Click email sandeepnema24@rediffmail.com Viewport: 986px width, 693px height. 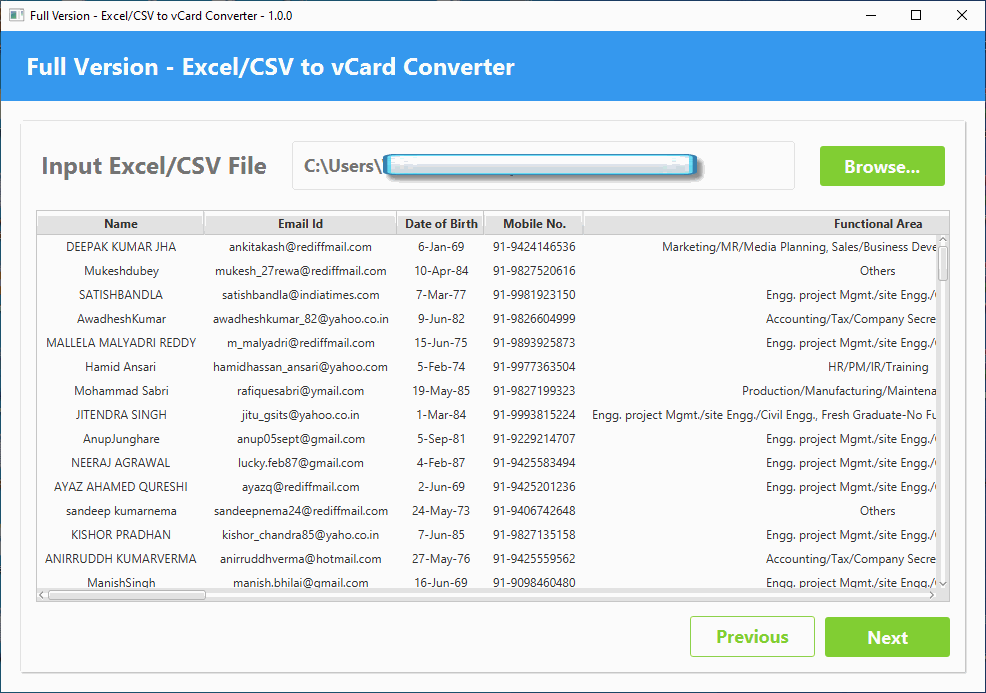pos(301,511)
